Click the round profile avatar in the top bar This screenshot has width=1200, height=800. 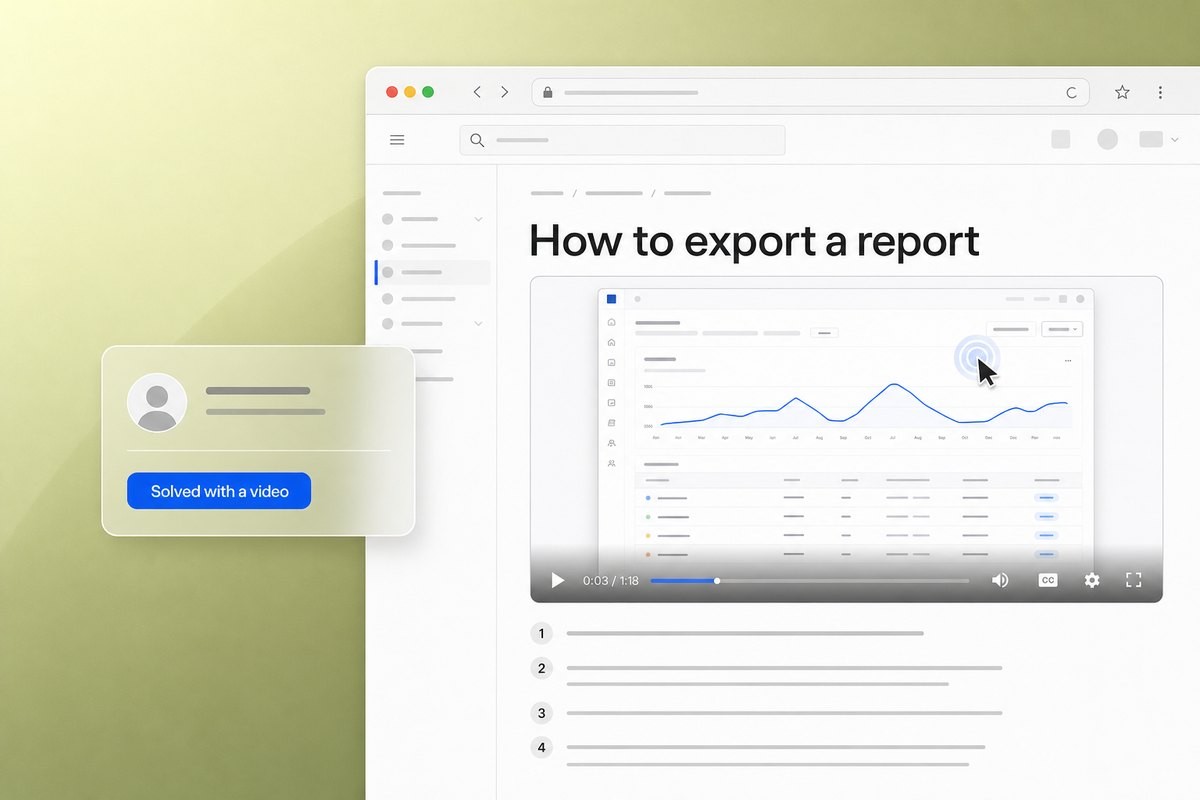tap(1107, 140)
